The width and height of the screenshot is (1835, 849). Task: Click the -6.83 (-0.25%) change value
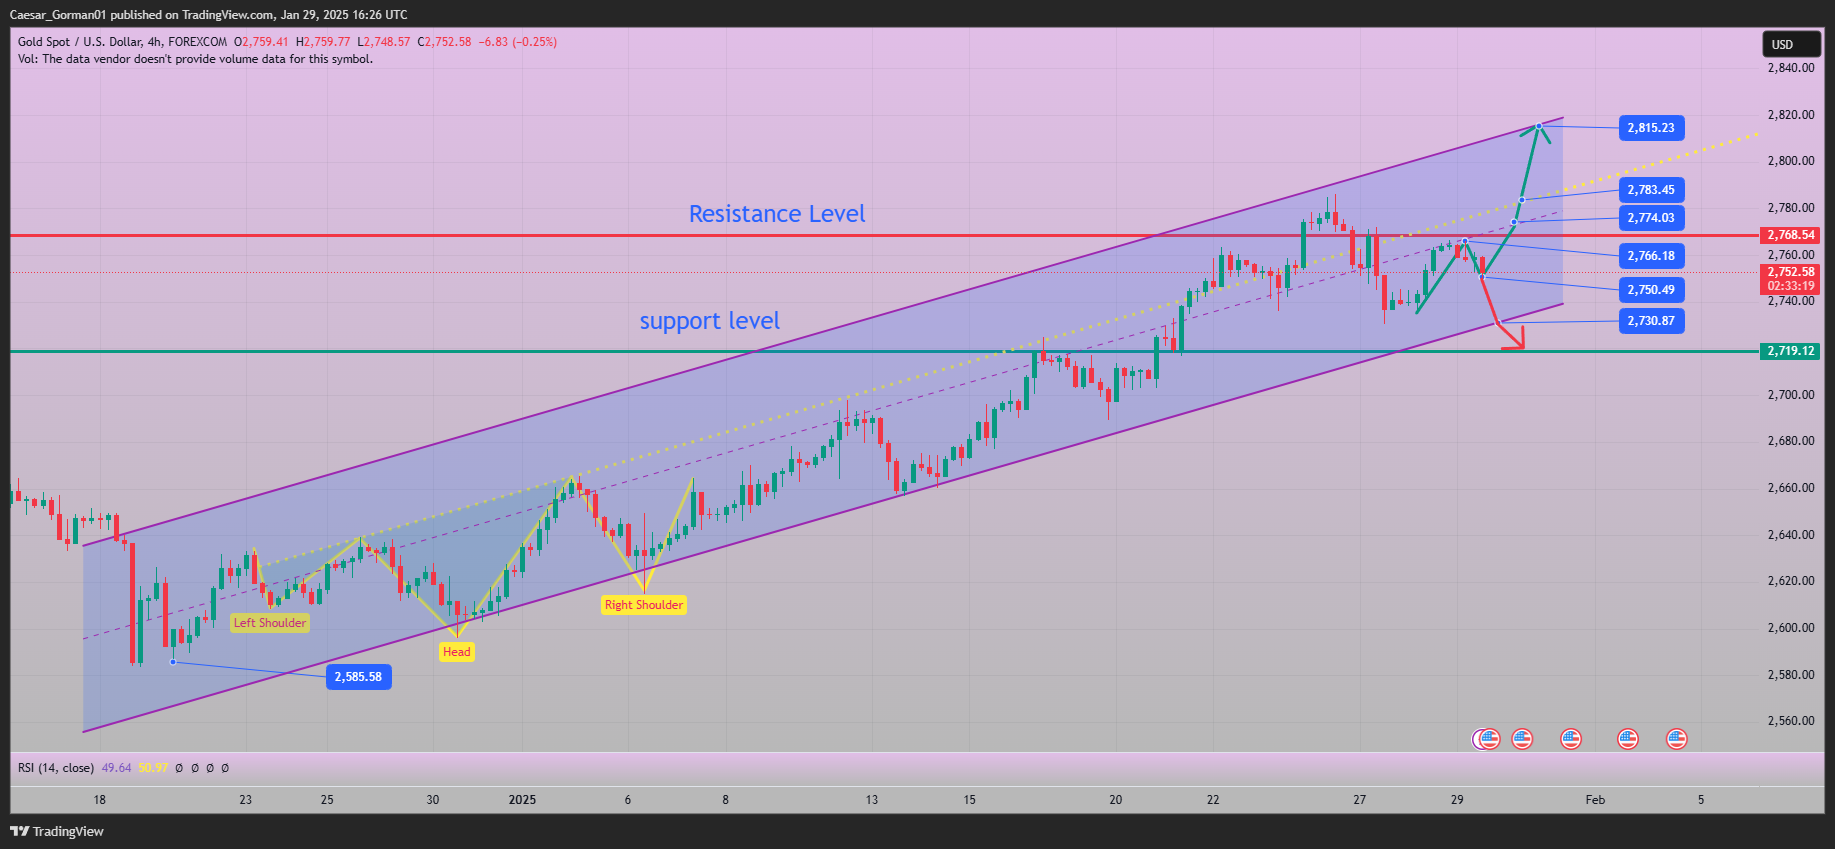point(518,42)
